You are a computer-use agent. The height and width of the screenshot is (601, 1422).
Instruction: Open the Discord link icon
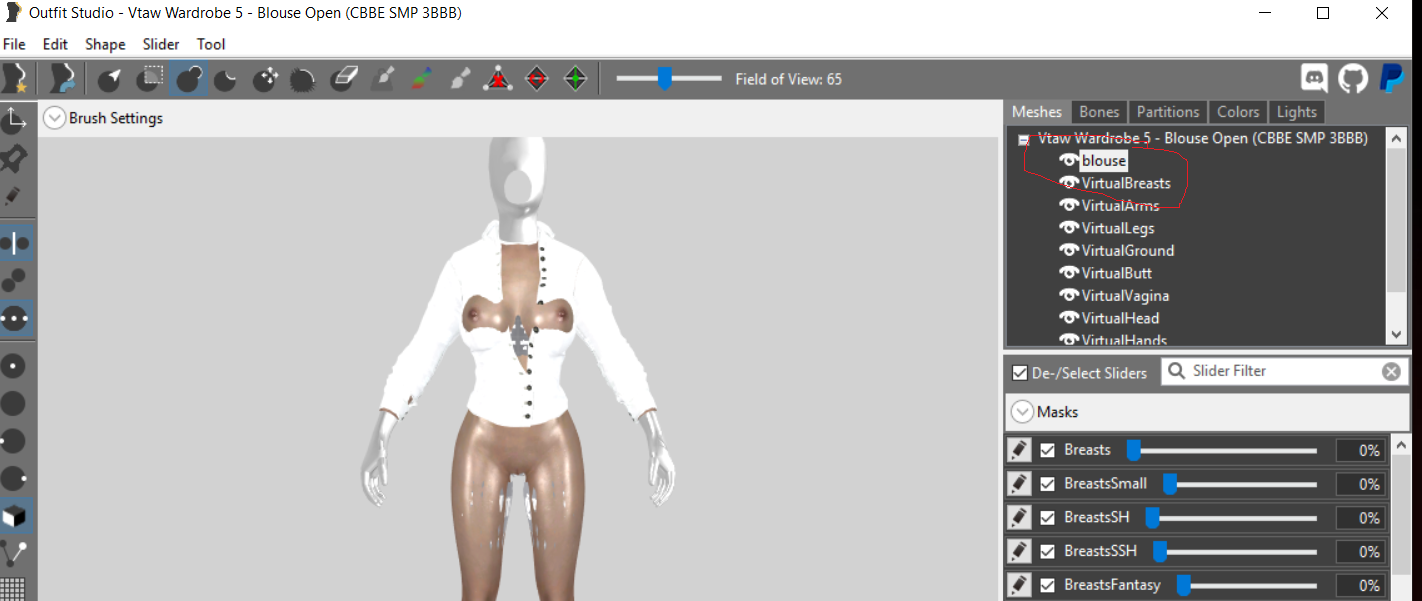pos(1314,78)
